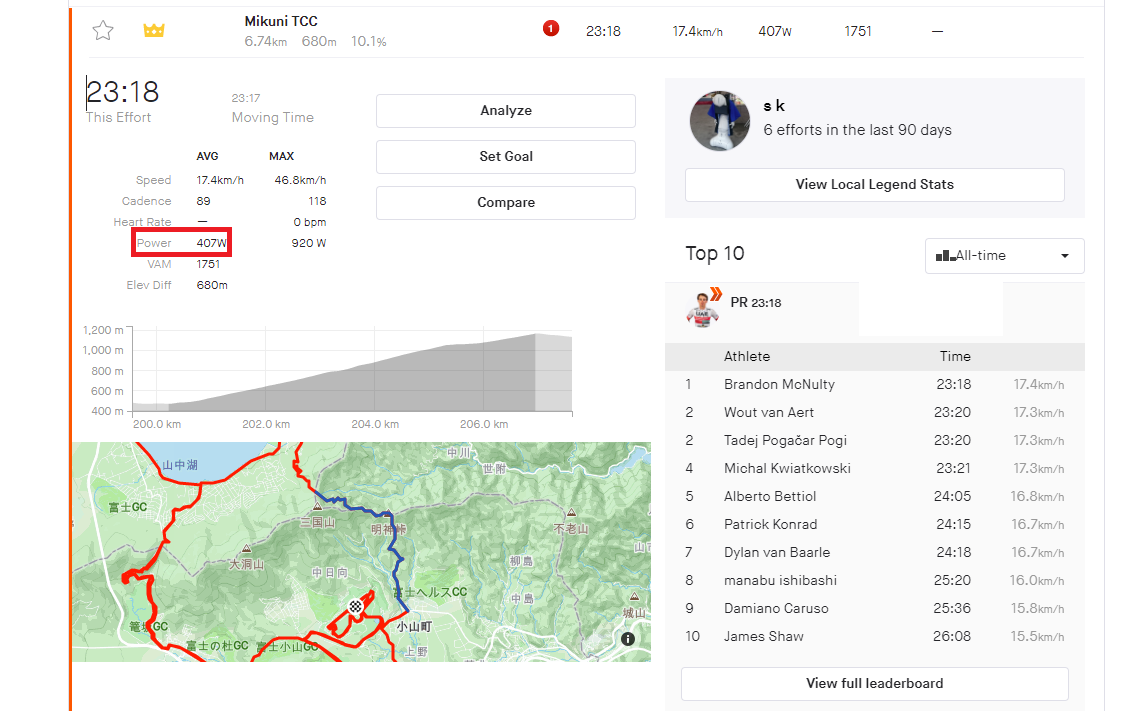This screenshot has height=711, width=1141.
Task: Click s k's Local Legend avatar
Action: 720,121
